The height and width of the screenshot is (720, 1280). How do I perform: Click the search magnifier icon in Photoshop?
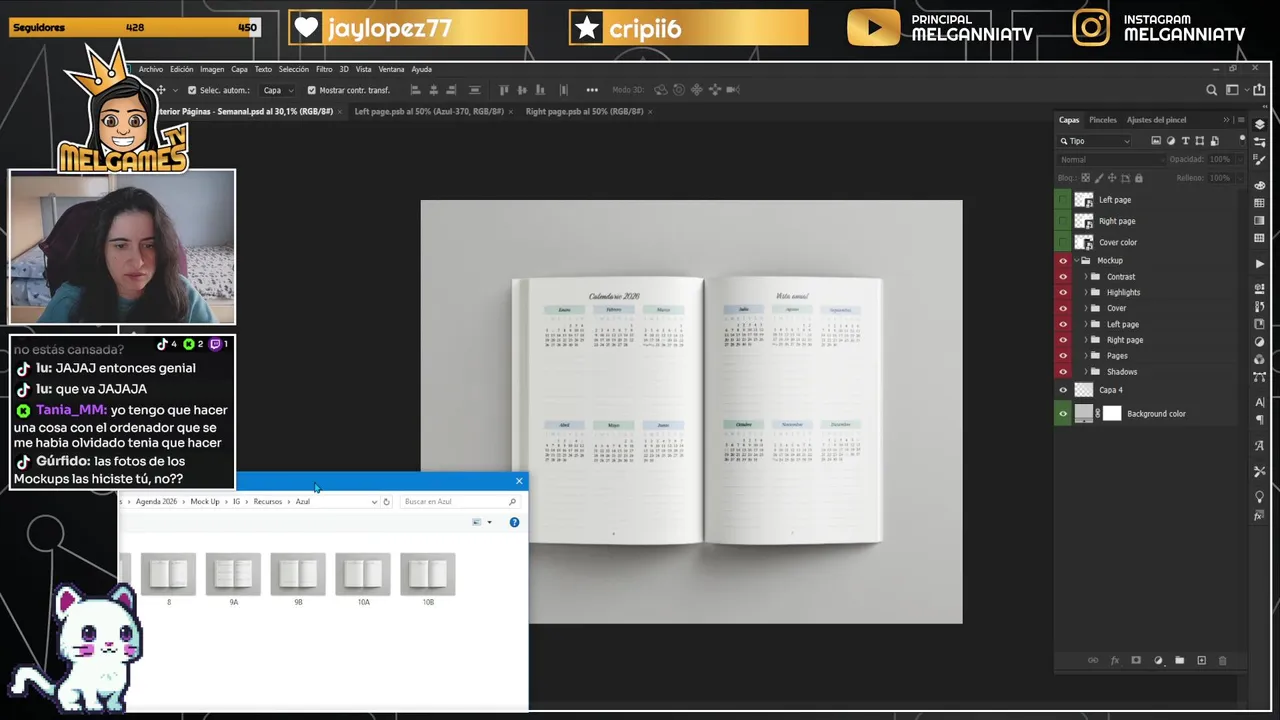click(x=1212, y=90)
